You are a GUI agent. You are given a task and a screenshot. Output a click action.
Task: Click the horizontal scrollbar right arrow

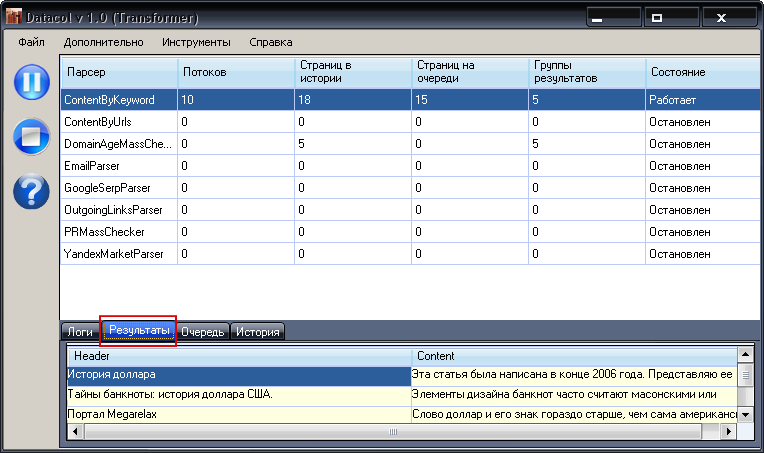[729, 432]
